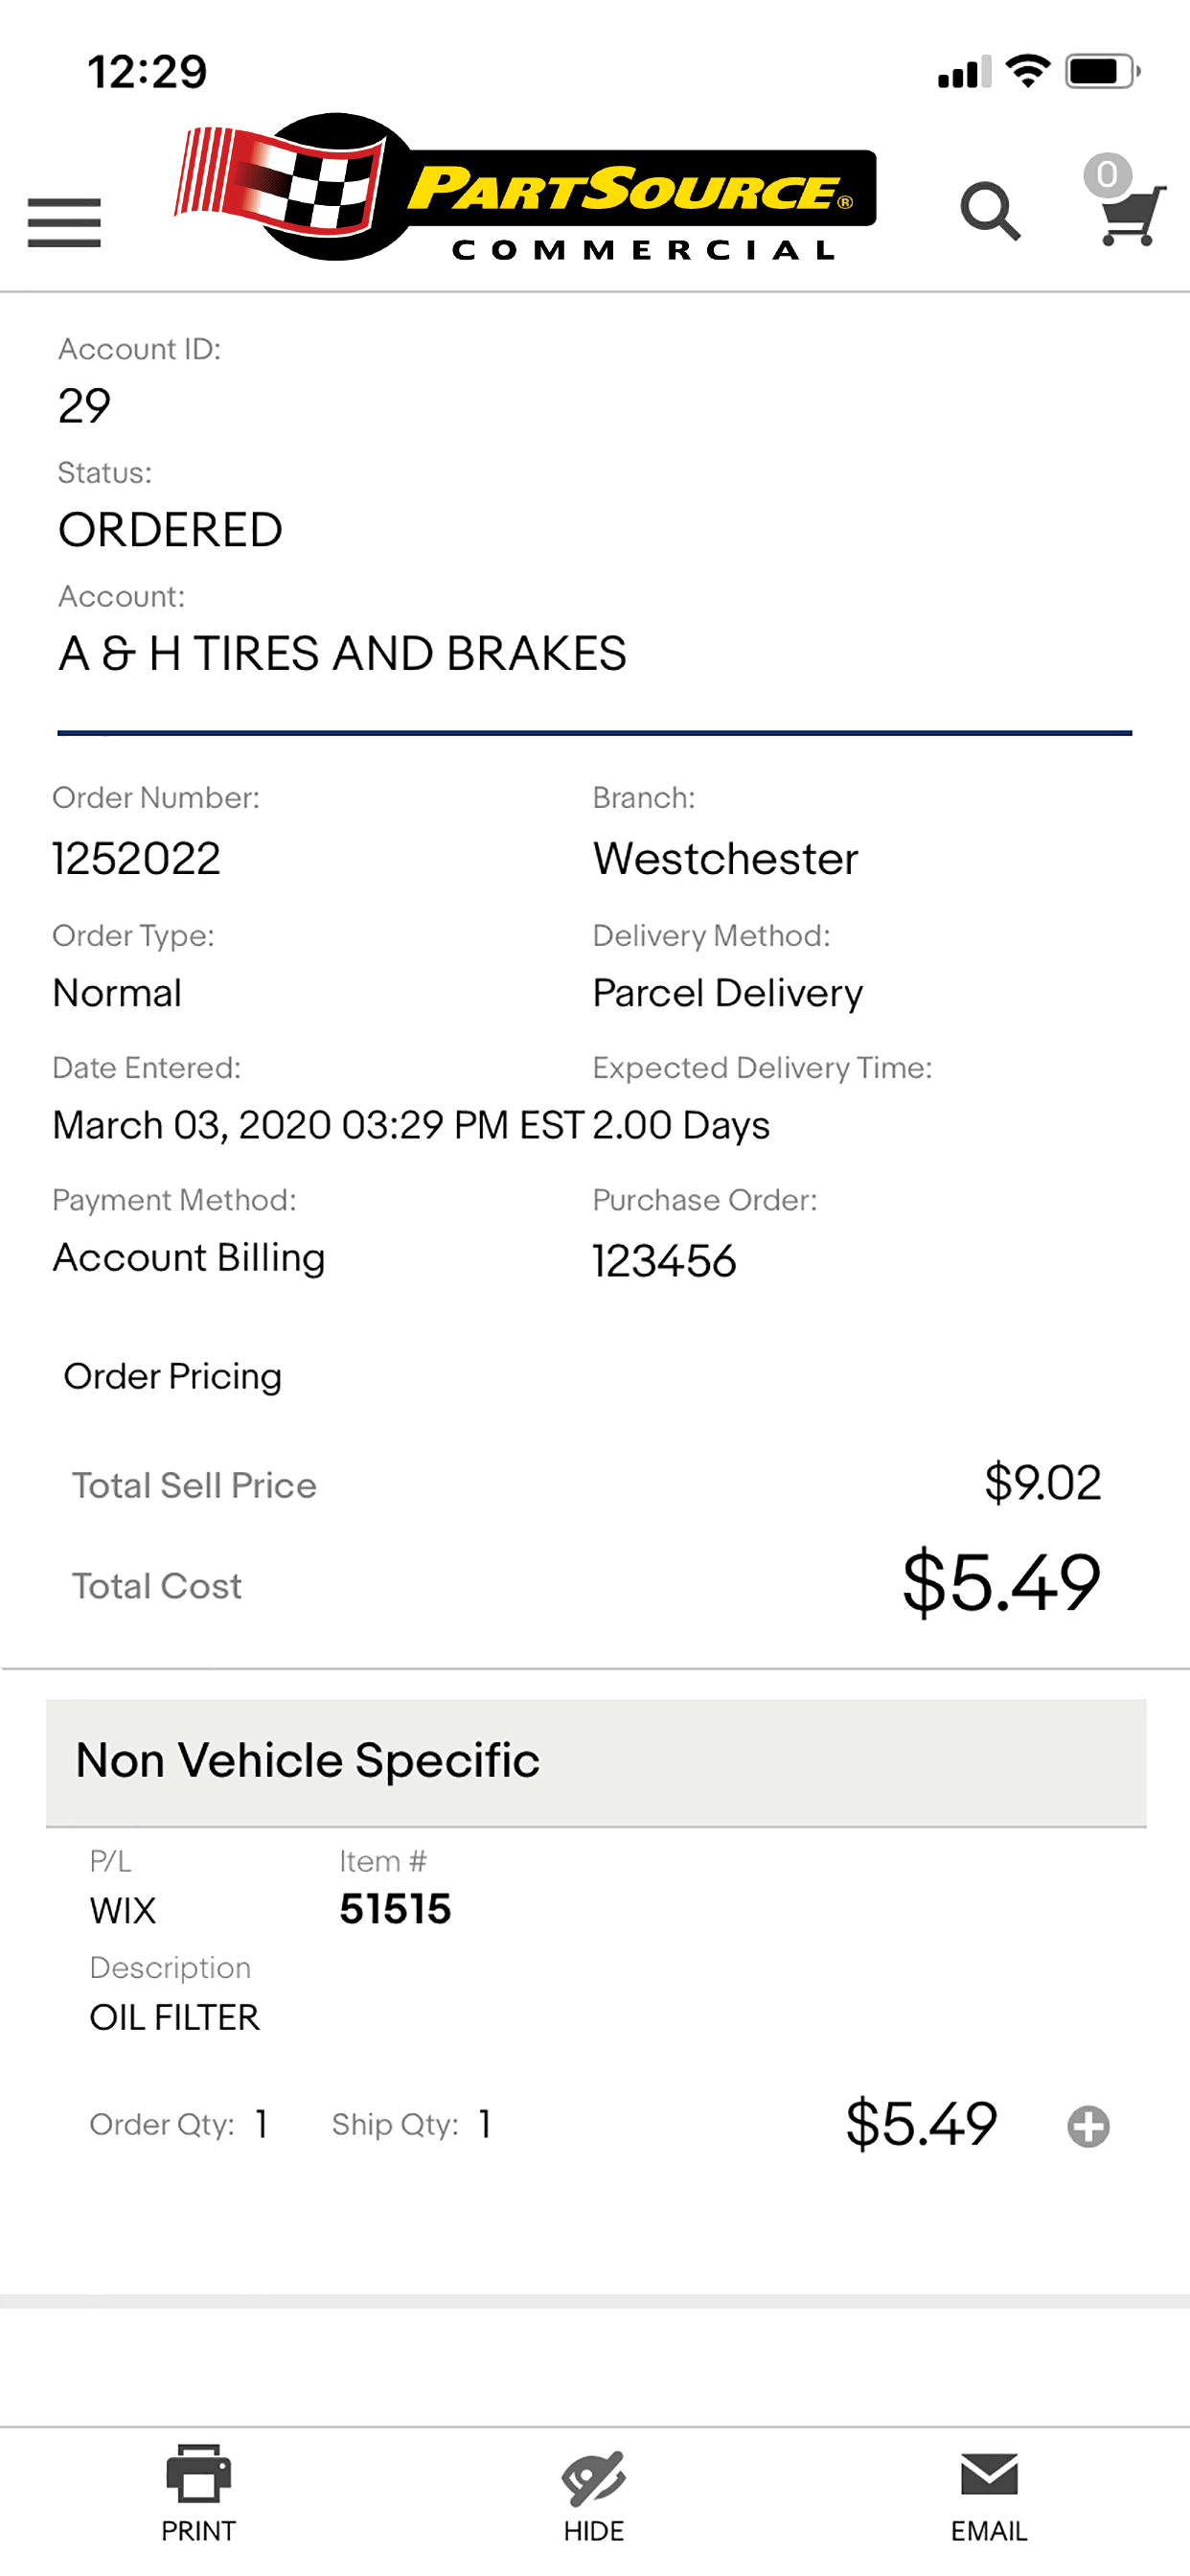Select the Non Vehicle Specific header

click(596, 1762)
